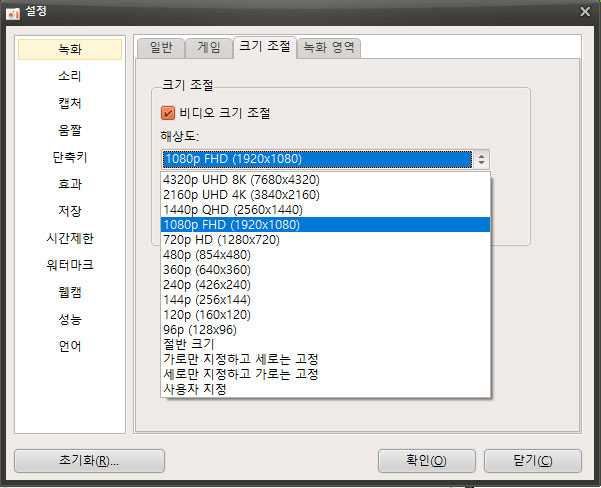Select 효과 in the sidebar

click(70, 184)
